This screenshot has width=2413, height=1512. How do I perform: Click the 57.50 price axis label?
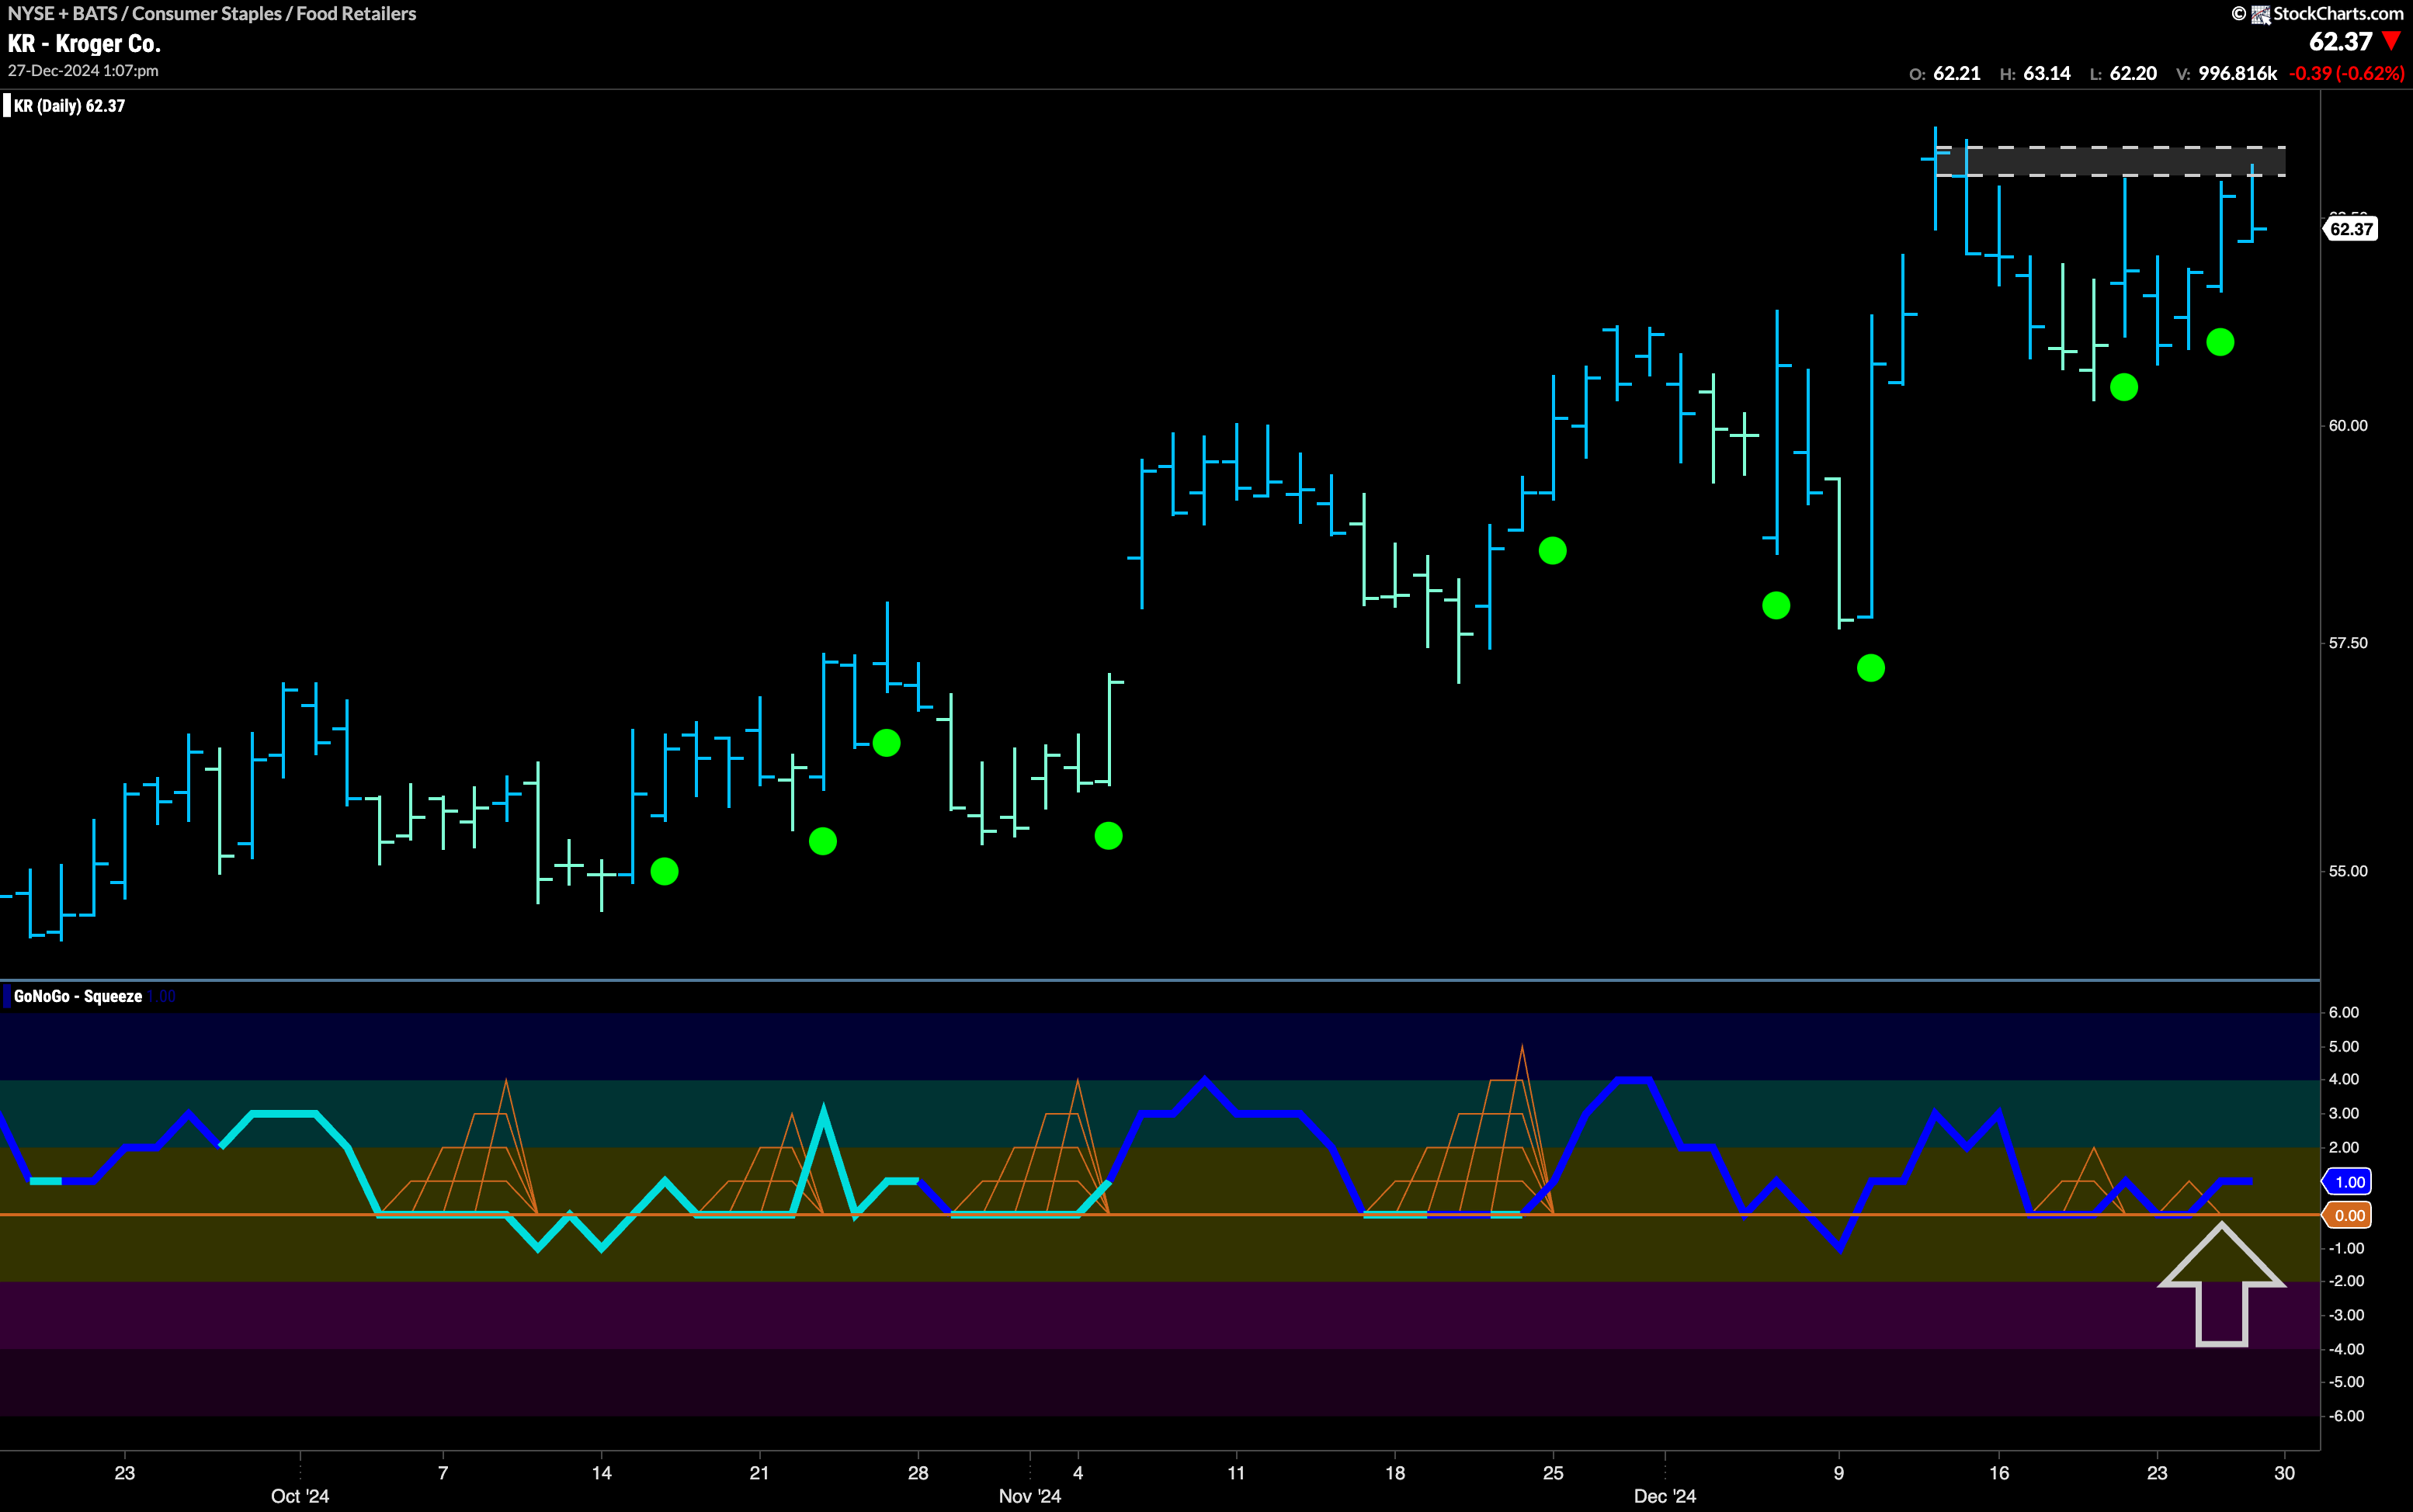2348,643
